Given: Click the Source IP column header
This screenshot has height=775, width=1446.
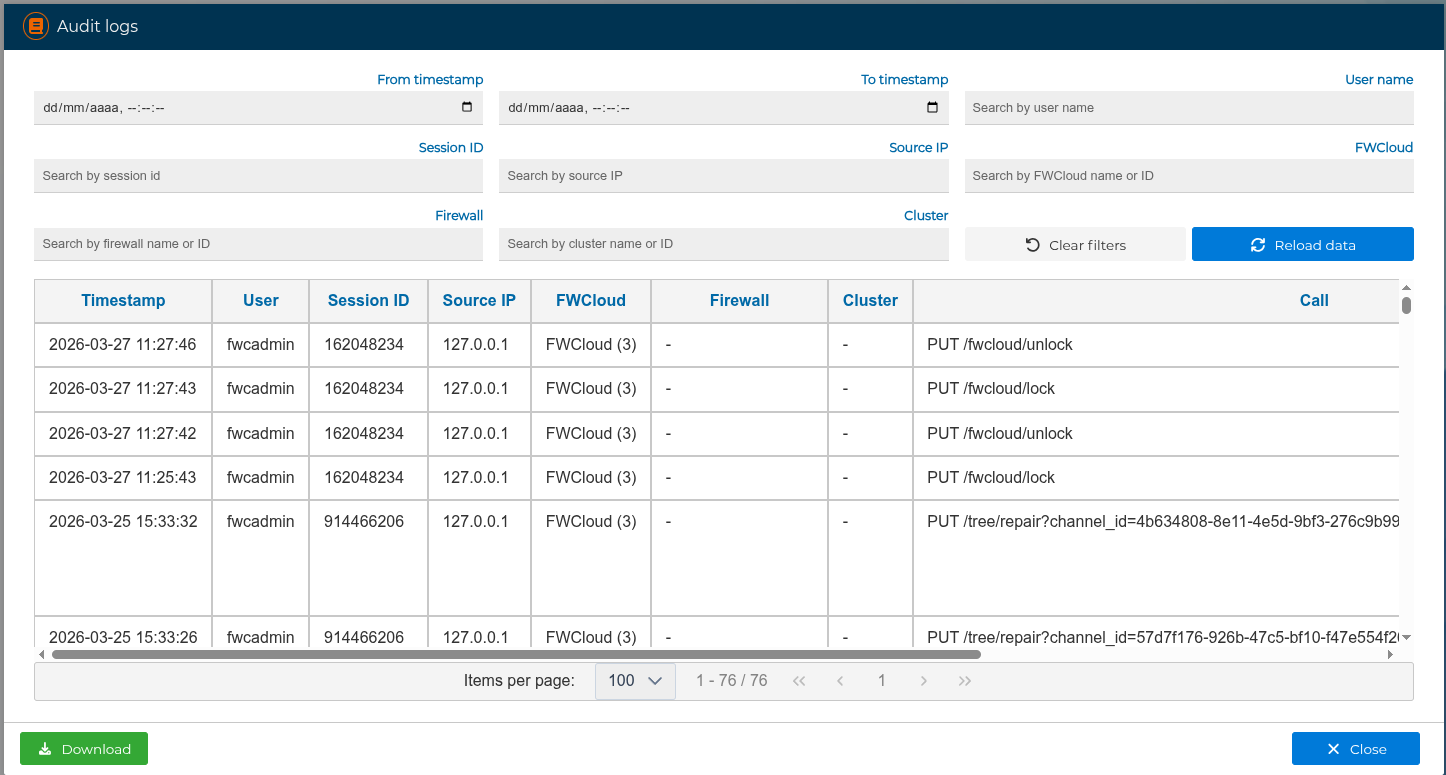Looking at the screenshot, I should point(479,300).
